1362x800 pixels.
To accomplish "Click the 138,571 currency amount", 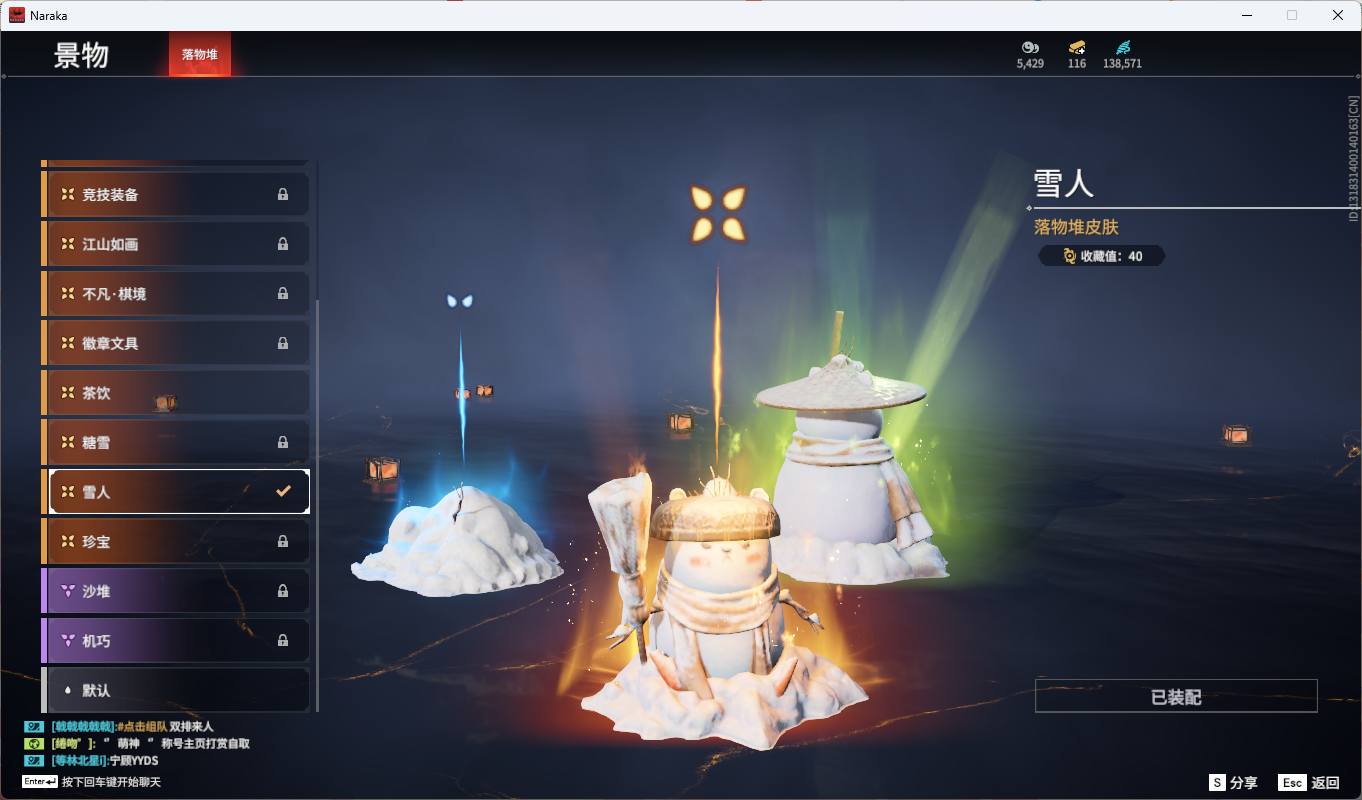I will click(1122, 63).
